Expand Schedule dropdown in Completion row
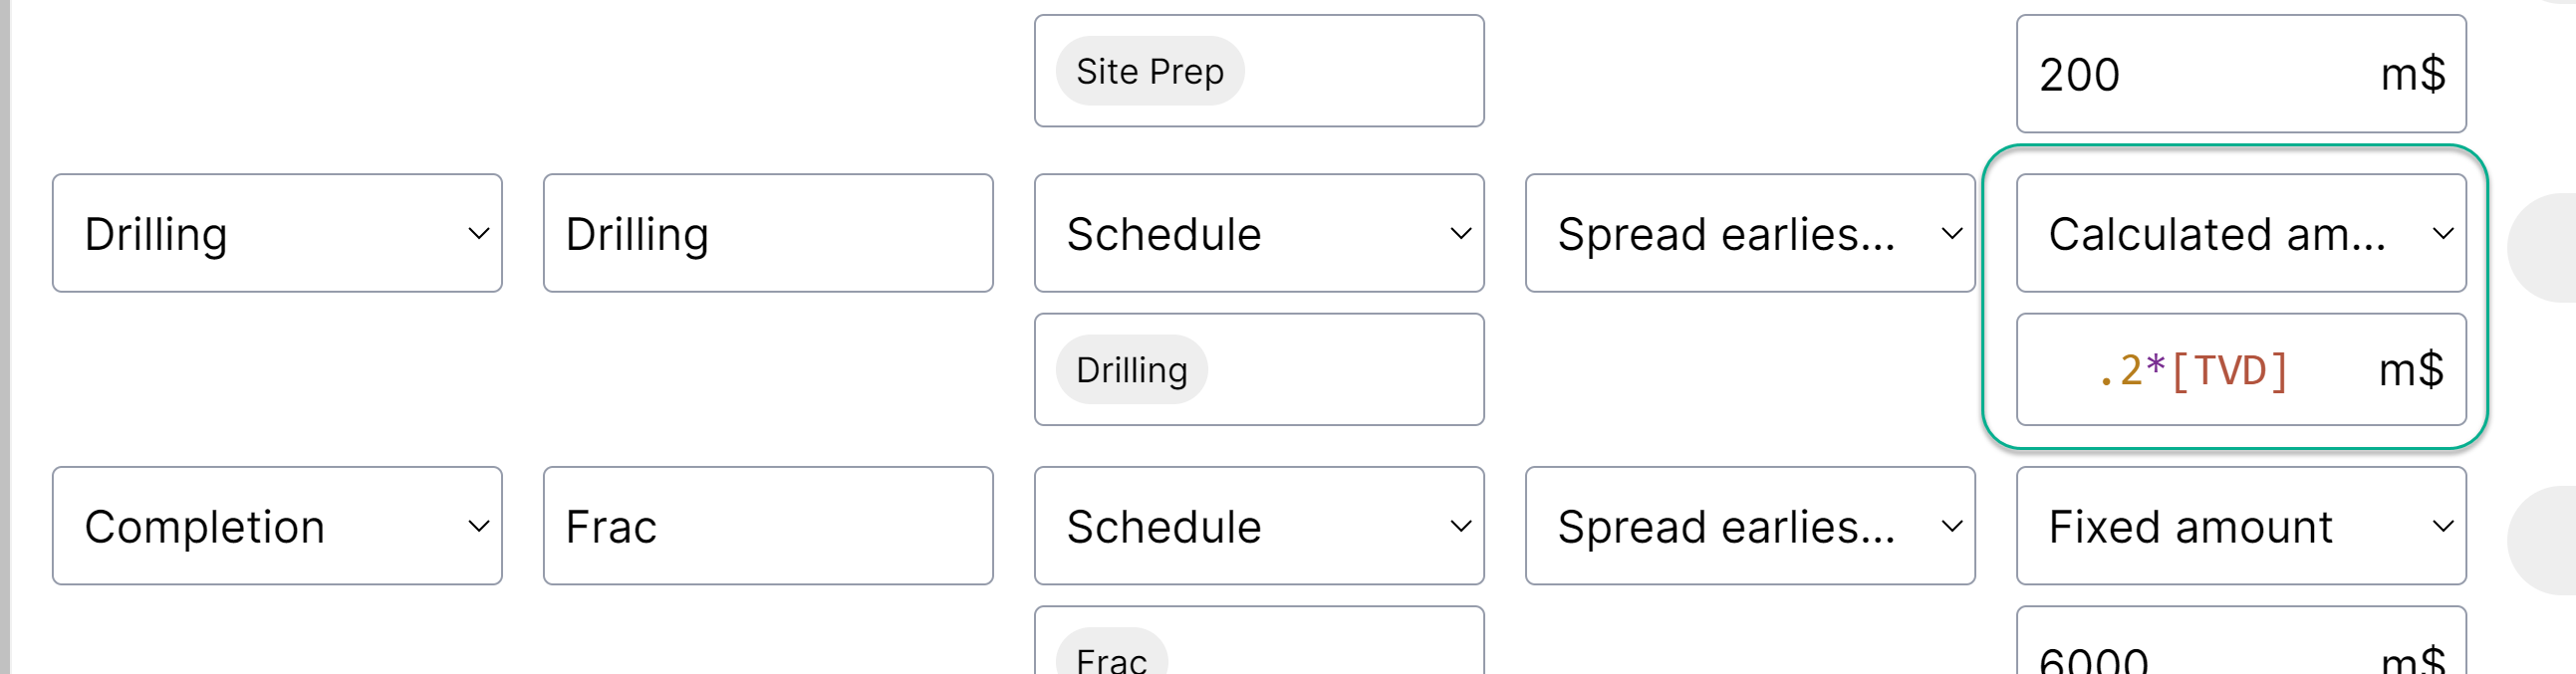 point(1258,526)
